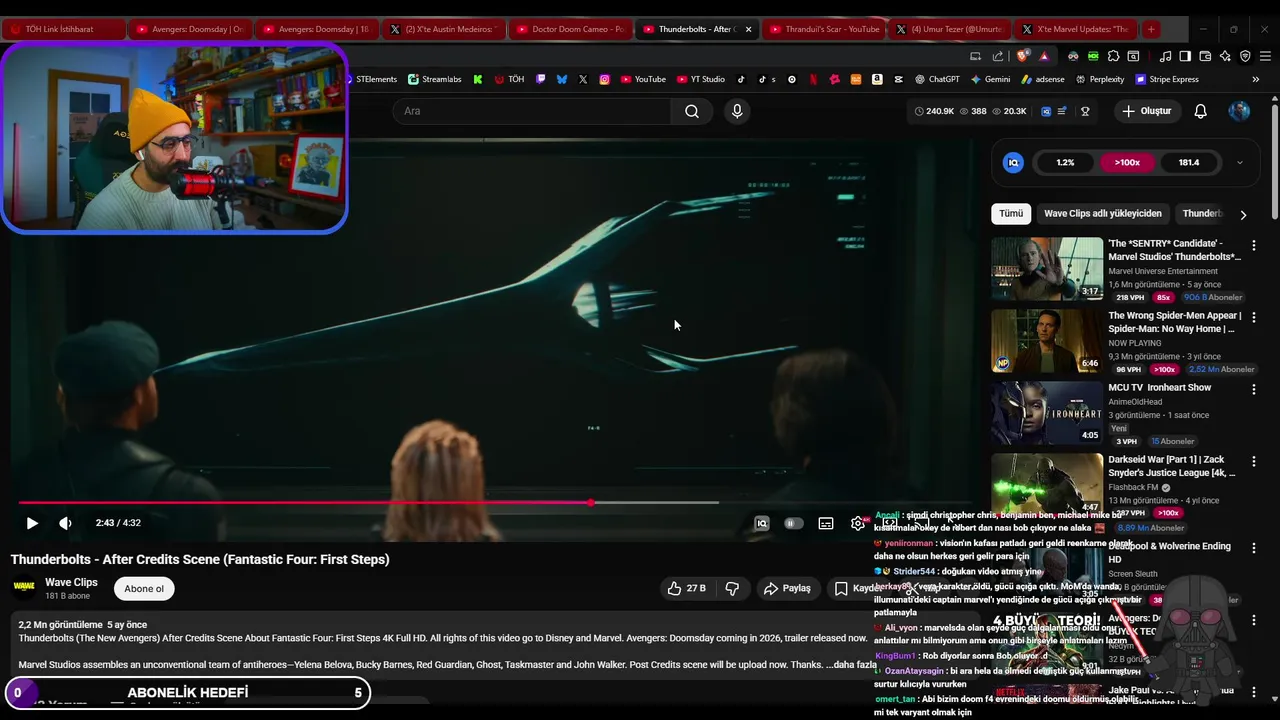Open The Wrong Spider-Men Appear thumbnail
Image resolution: width=1280 pixels, height=720 pixels.
point(1047,340)
